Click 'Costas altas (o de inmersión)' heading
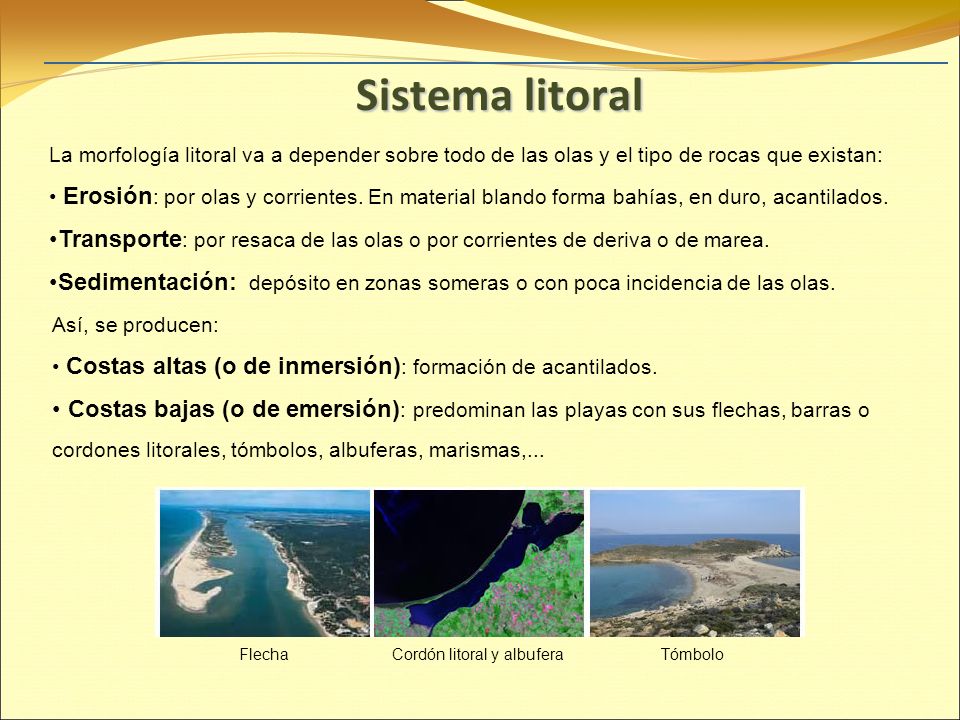Viewport: 960px width, 720px height. point(233,367)
